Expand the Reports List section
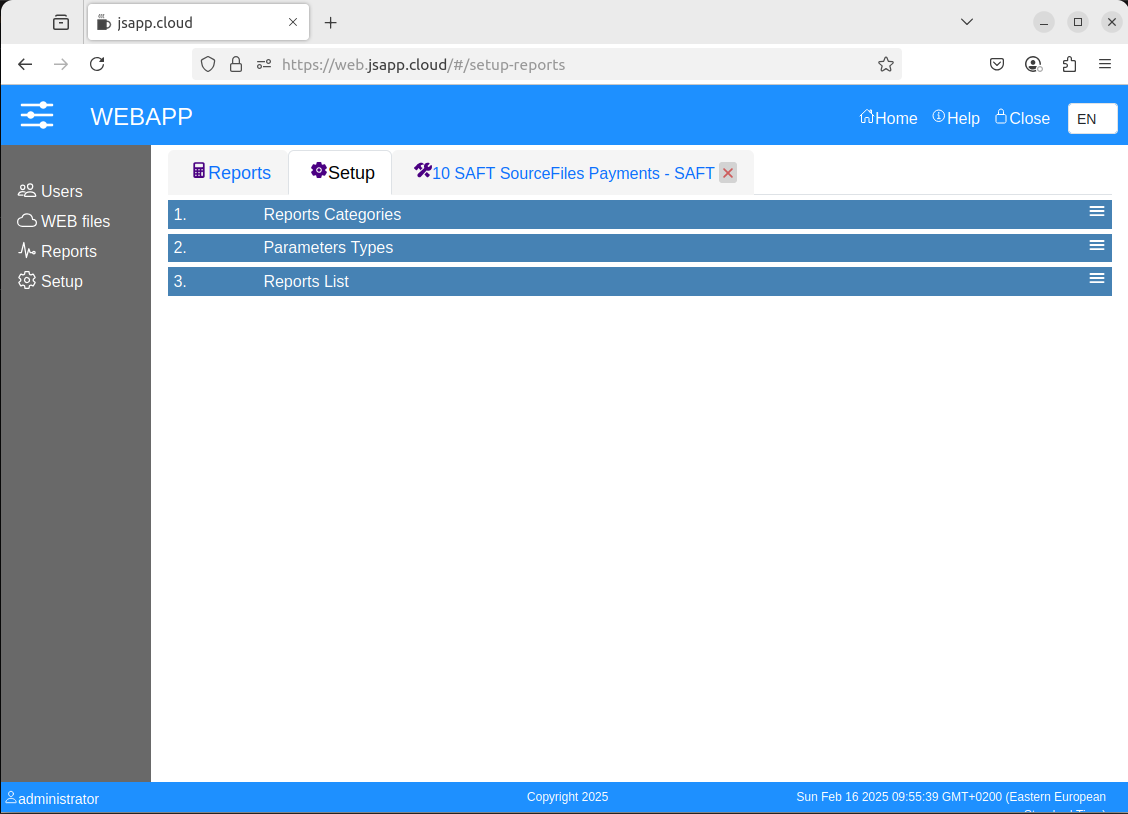 tap(640, 281)
